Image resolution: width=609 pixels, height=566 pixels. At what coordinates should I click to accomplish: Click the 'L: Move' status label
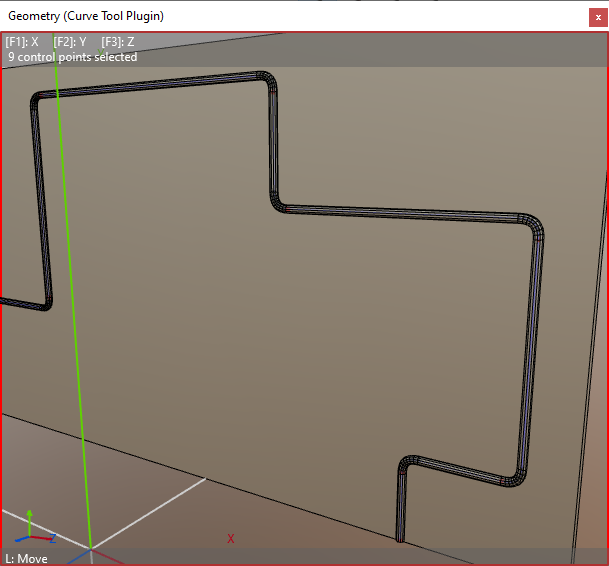(x=26, y=559)
